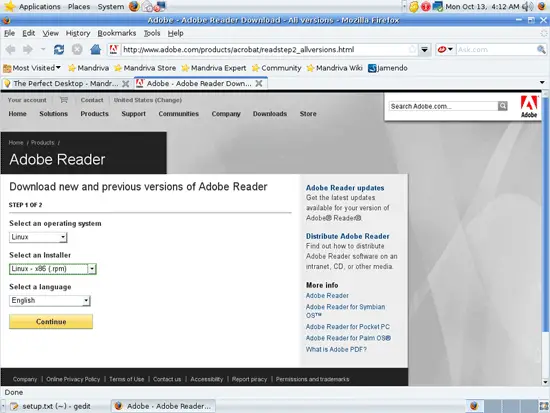Image resolution: width=550 pixels, height=413 pixels.
Task: Click the red update notifier tray icon
Action: (x=425, y=6)
